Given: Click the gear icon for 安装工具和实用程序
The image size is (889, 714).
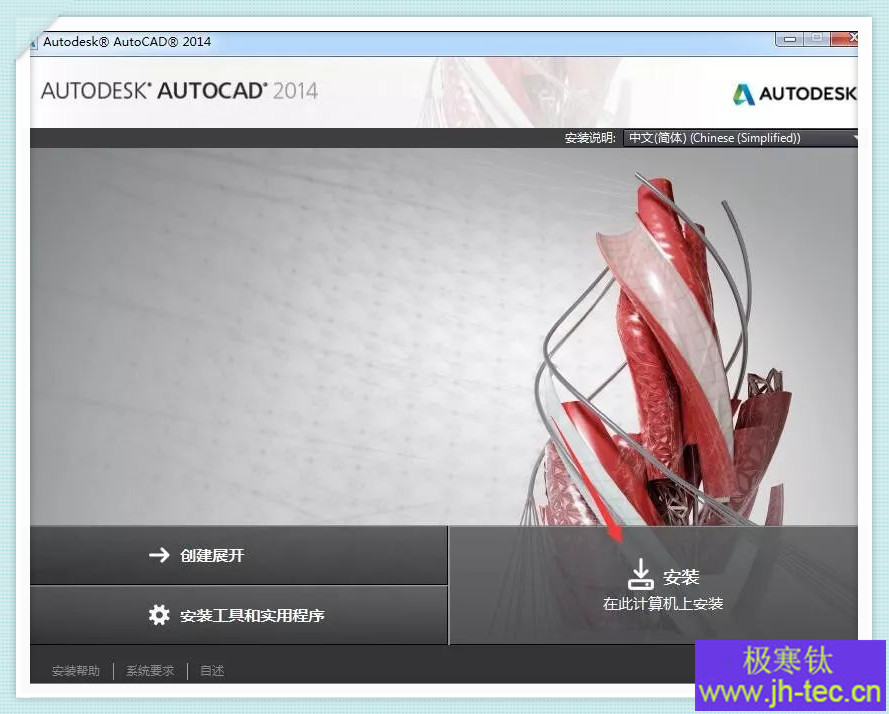Looking at the screenshot, I should (x=159, y=614).
